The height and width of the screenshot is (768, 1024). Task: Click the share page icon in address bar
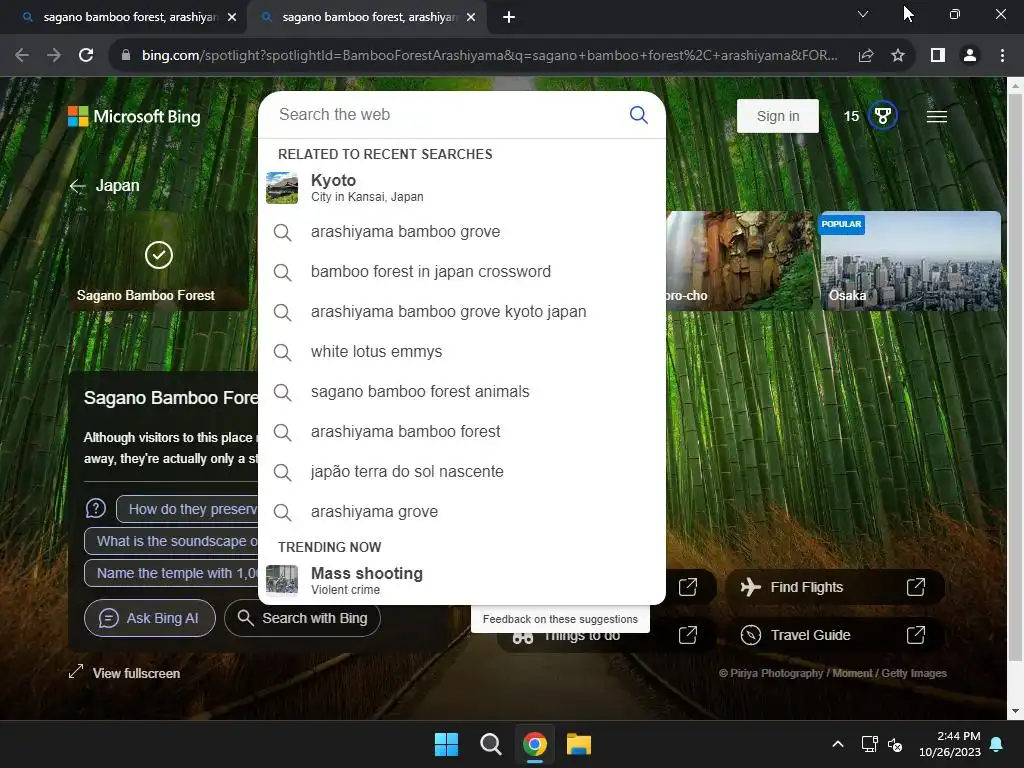click(866, 56)
